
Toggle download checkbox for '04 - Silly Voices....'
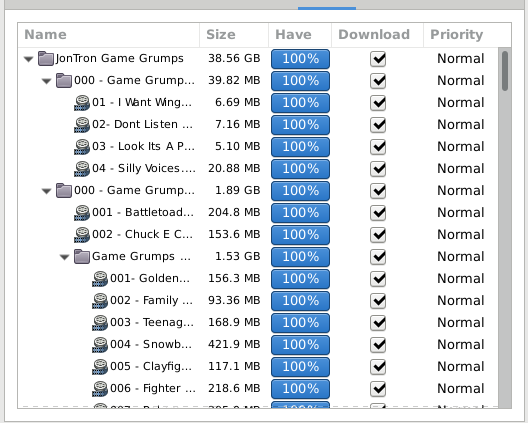[x=378, y=169]
